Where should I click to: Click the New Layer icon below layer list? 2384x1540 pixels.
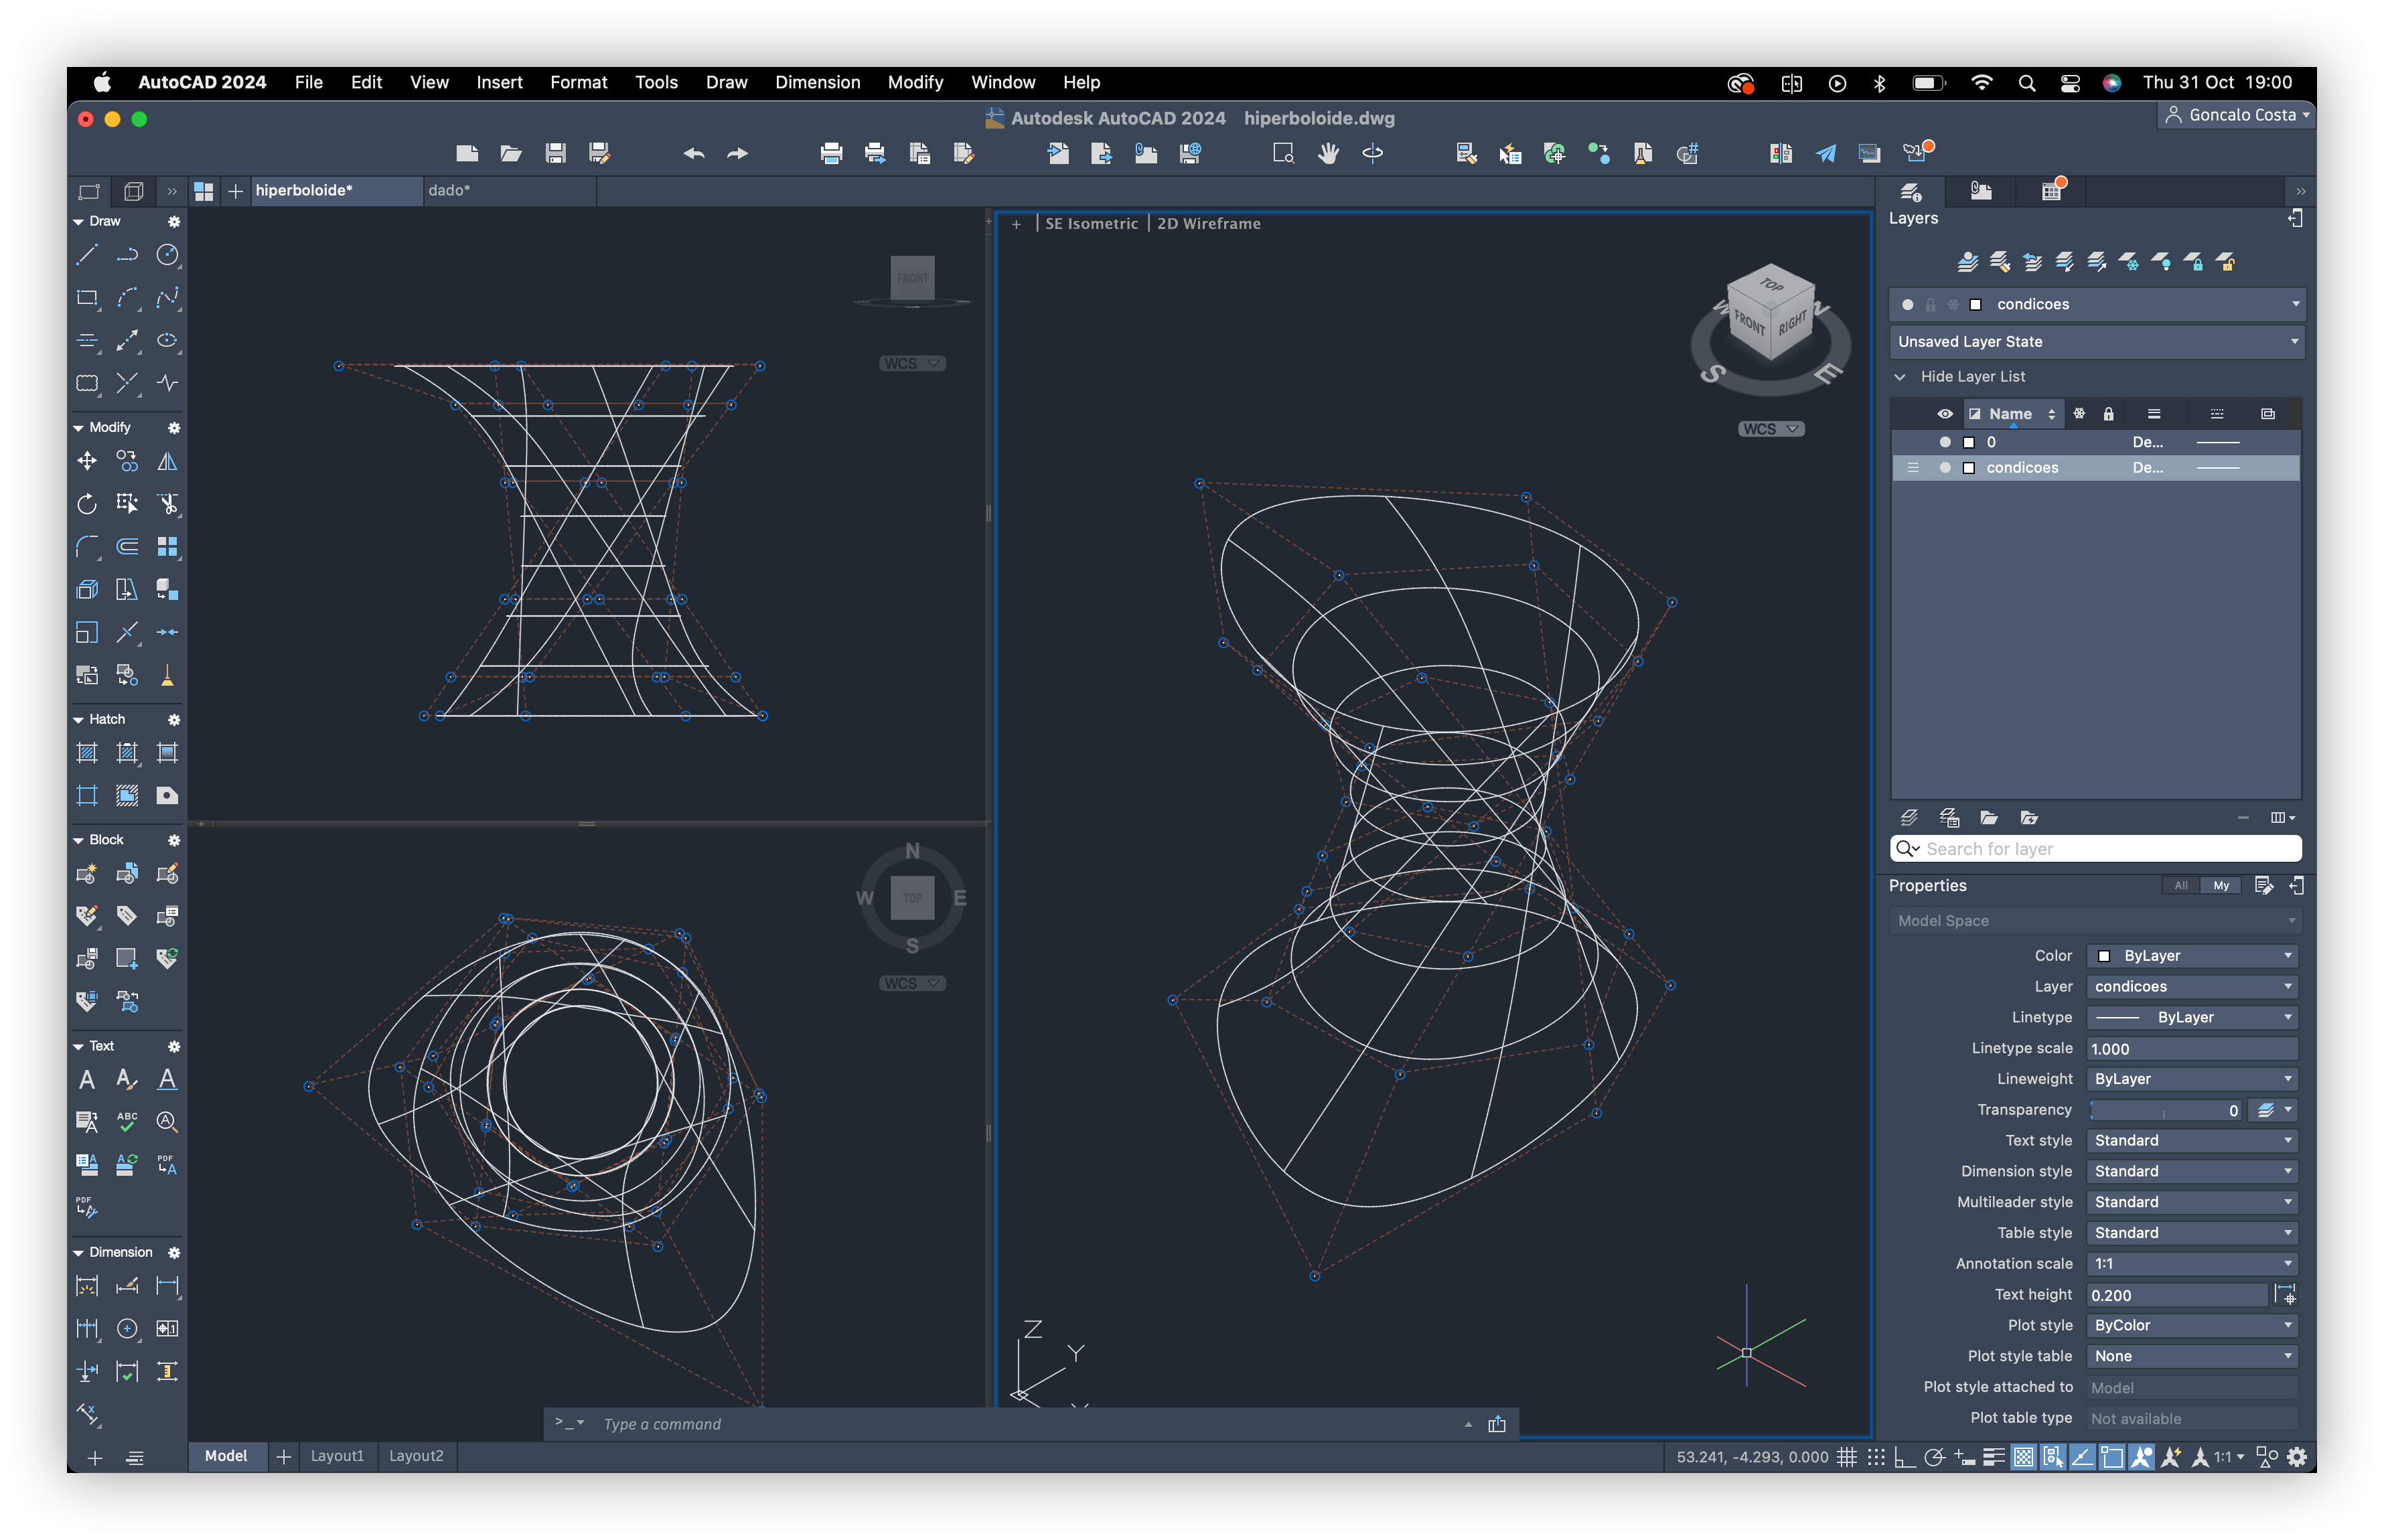point(1909,818)
